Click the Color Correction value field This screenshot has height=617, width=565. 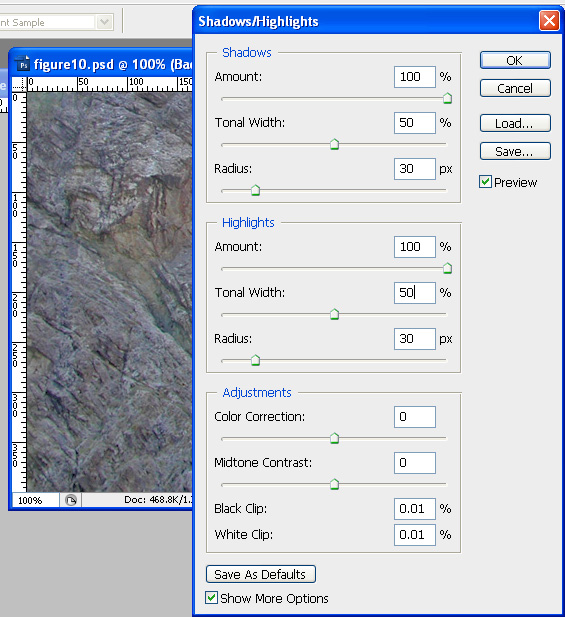point(415,417)
